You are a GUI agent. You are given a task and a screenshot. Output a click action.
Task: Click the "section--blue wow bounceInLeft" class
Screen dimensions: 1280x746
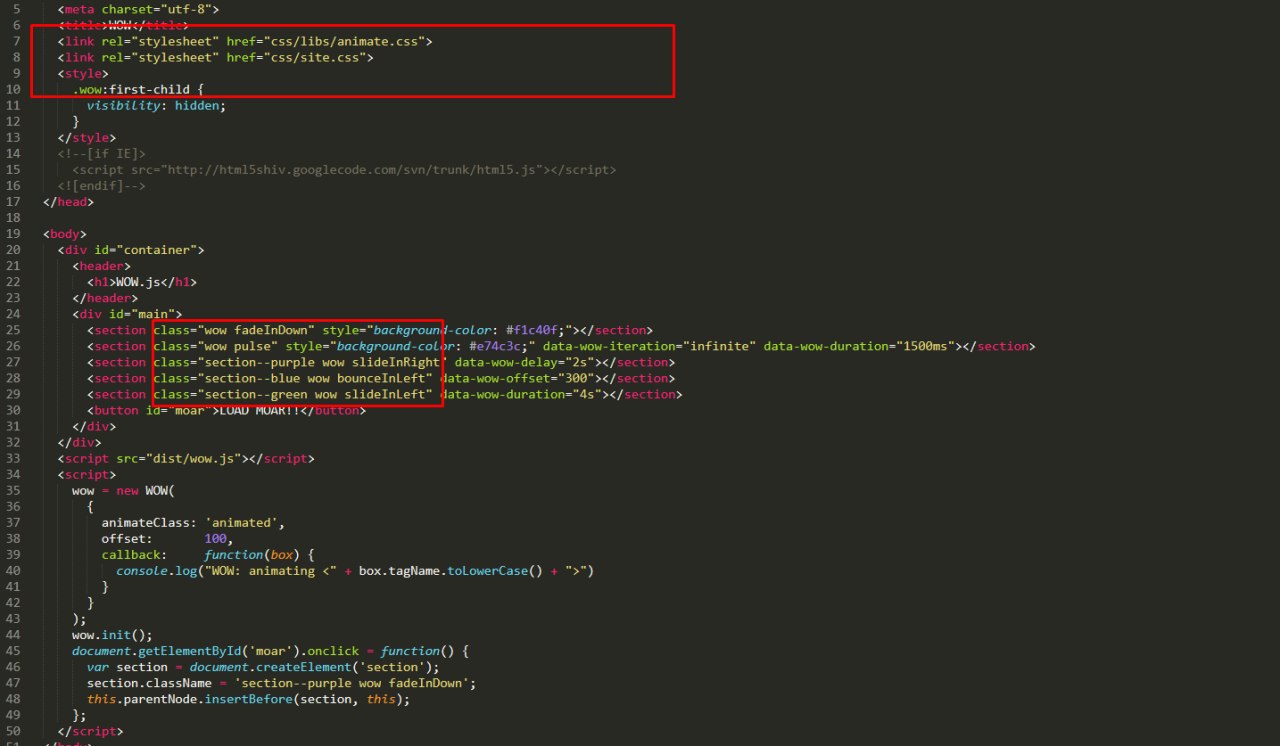[315, 377]
